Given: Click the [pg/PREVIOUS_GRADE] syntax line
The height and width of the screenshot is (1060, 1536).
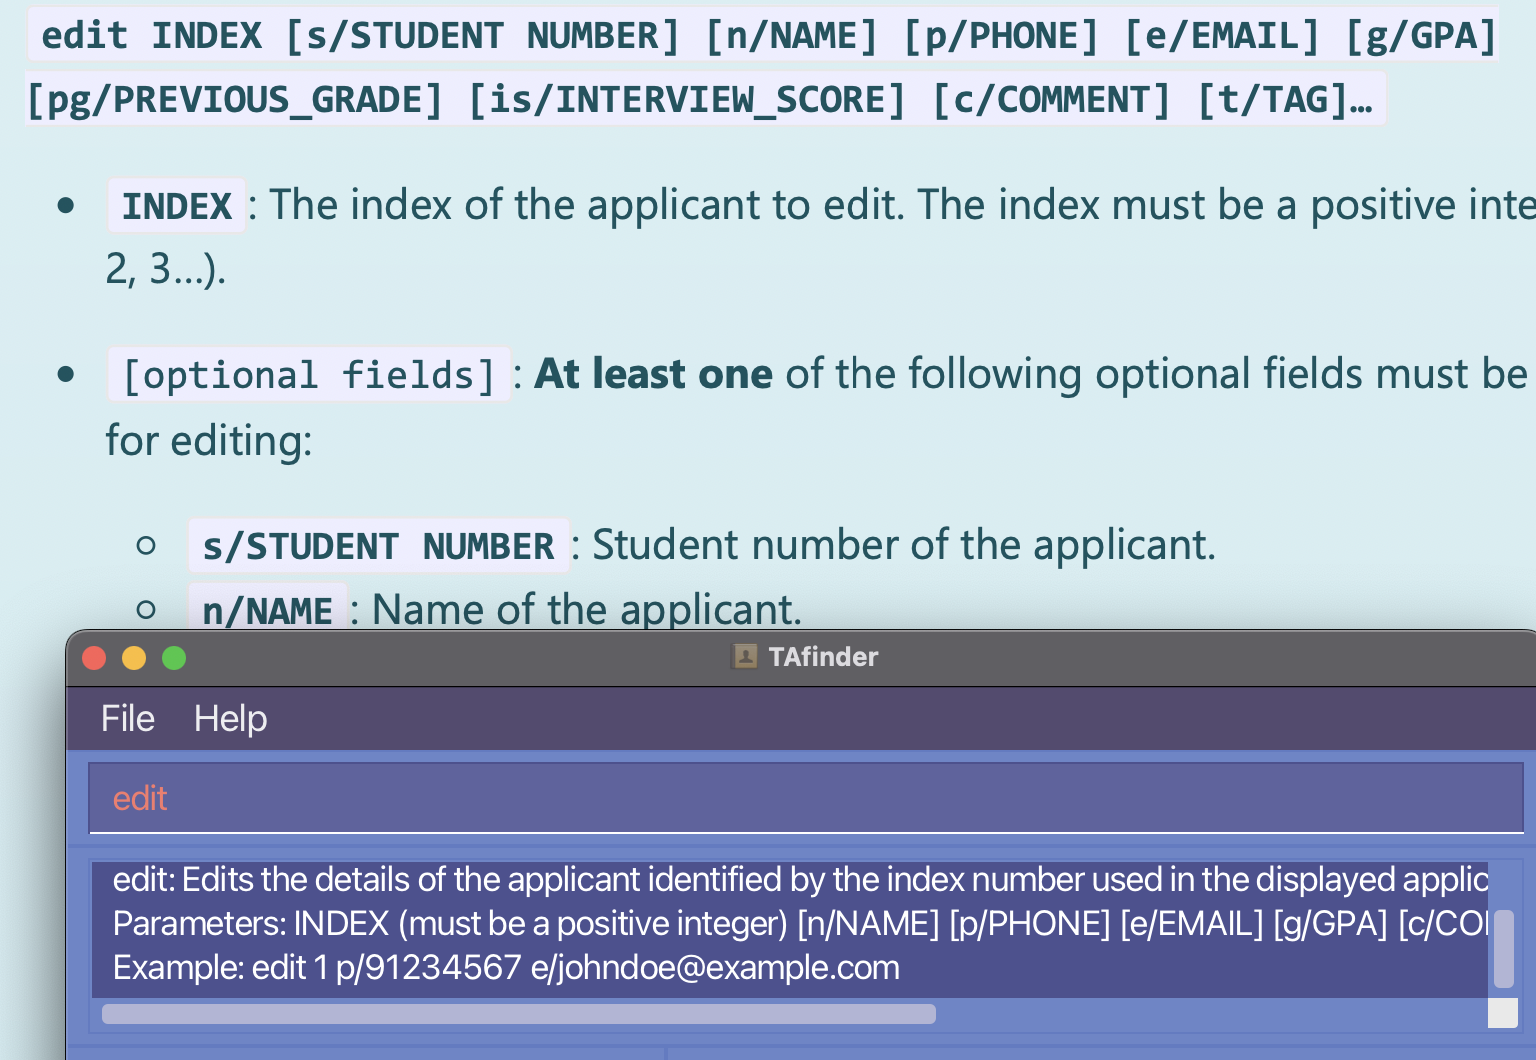Looking at the screenshot, I should pos(705,99).
